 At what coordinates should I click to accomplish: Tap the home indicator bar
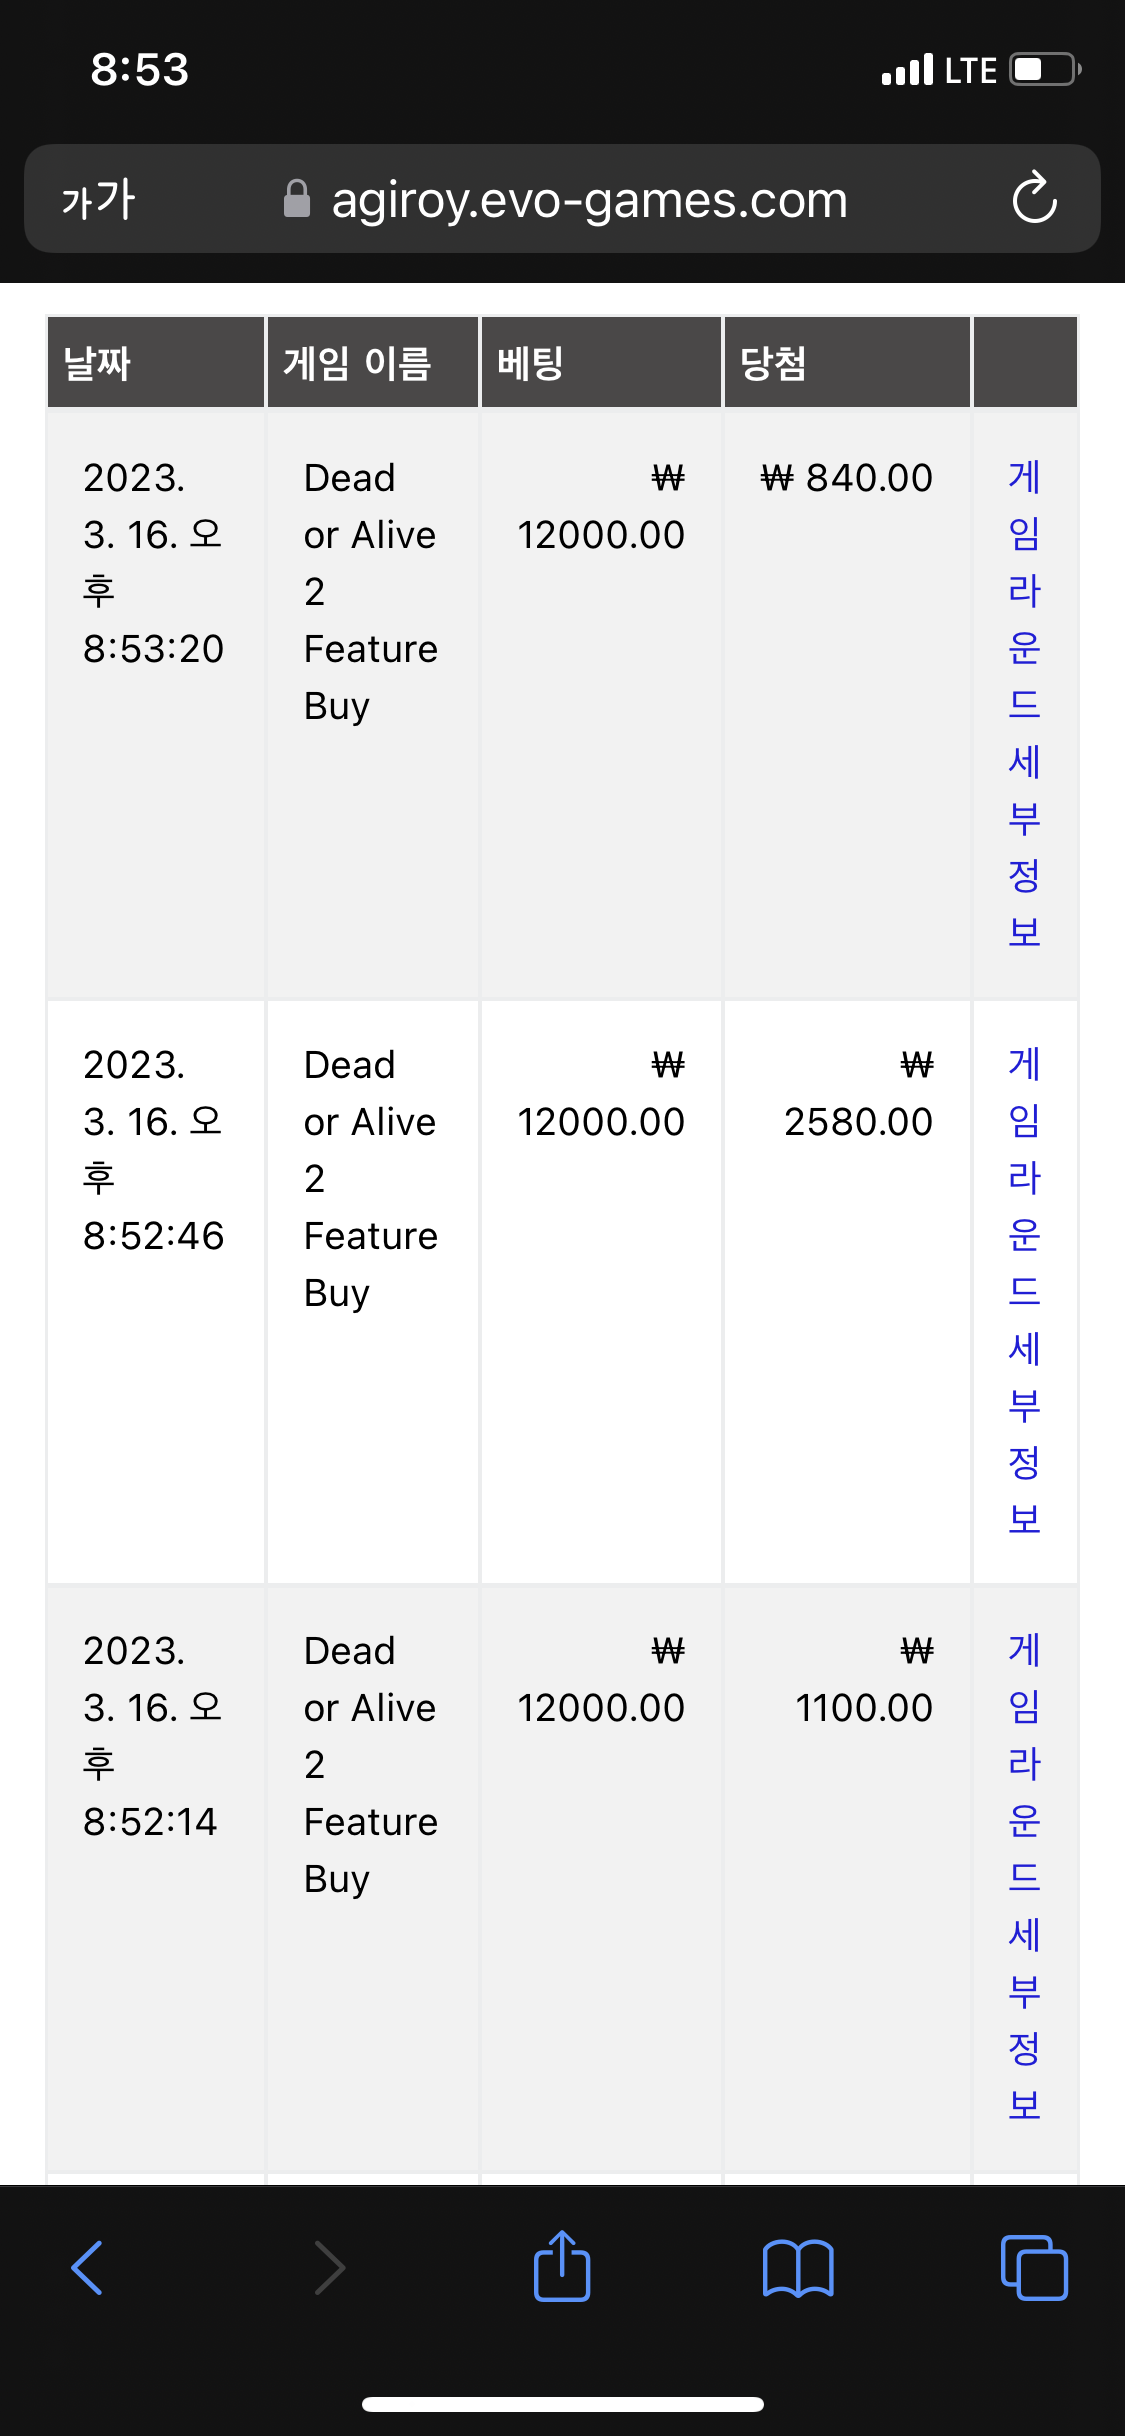click(563, 2404)
